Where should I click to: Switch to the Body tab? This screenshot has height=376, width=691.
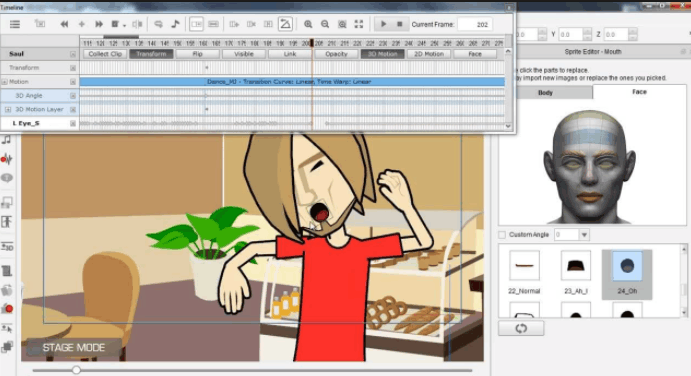coord(545,93)
